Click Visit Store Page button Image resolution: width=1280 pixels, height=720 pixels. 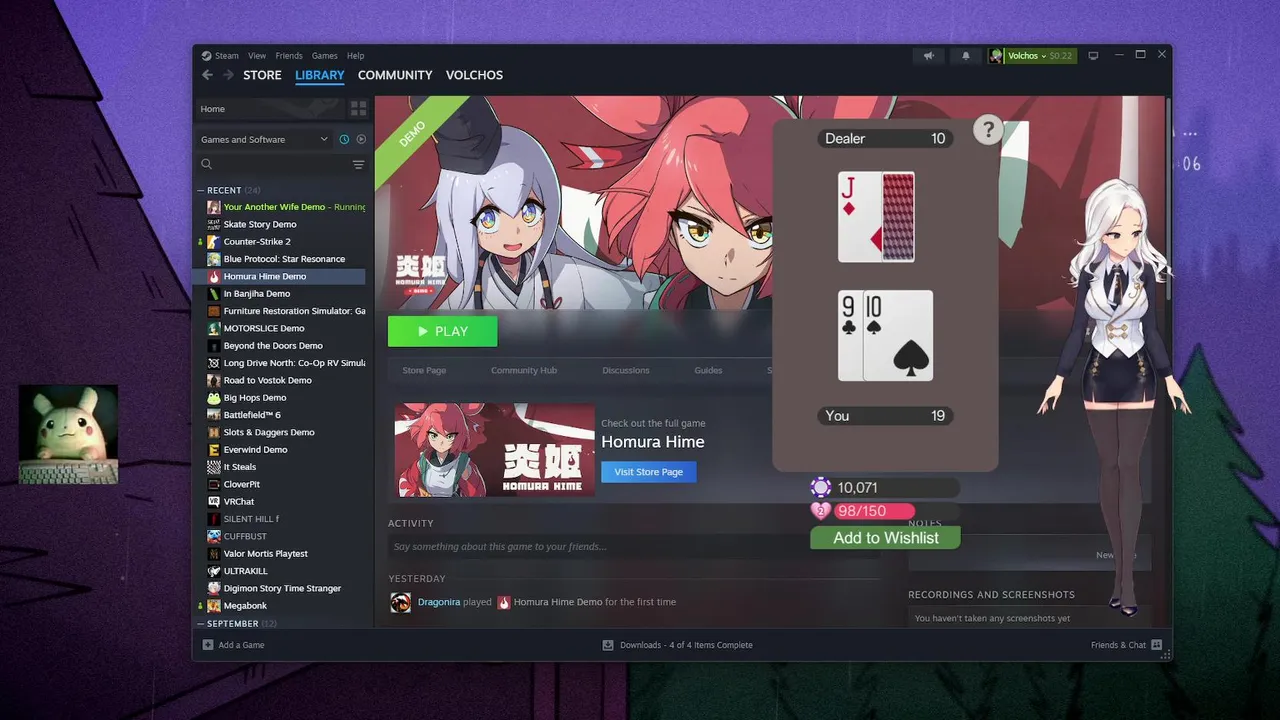(x=648, y=472)
